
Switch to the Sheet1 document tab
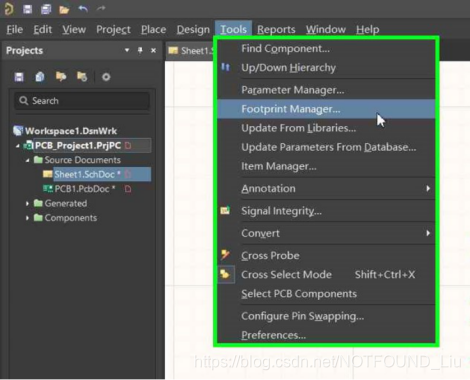click(x=191, y=51)
